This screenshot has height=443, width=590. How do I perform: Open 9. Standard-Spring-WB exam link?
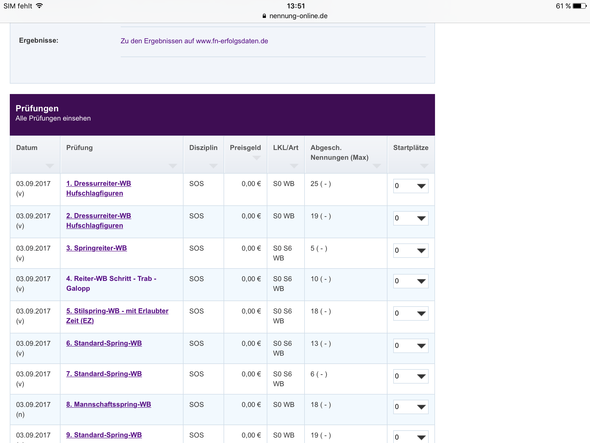click(x=104, y=435)
